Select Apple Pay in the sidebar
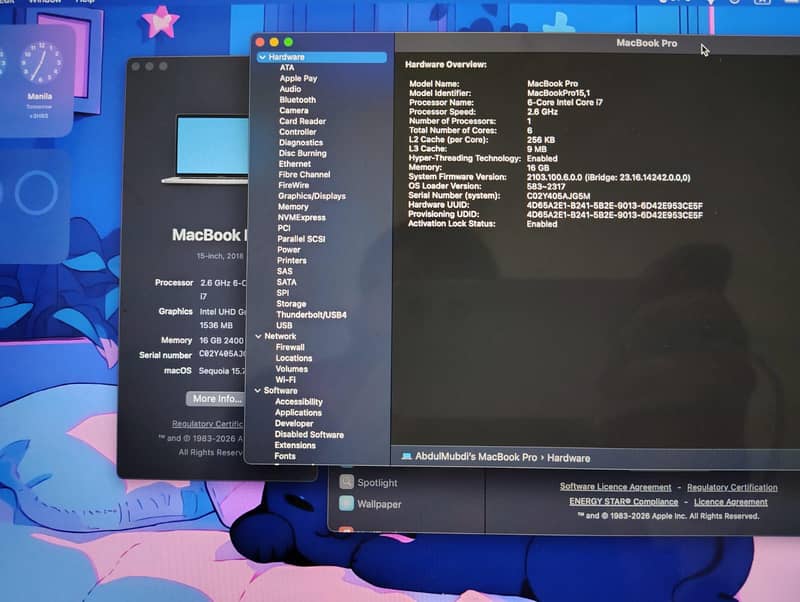 (298, 78)
